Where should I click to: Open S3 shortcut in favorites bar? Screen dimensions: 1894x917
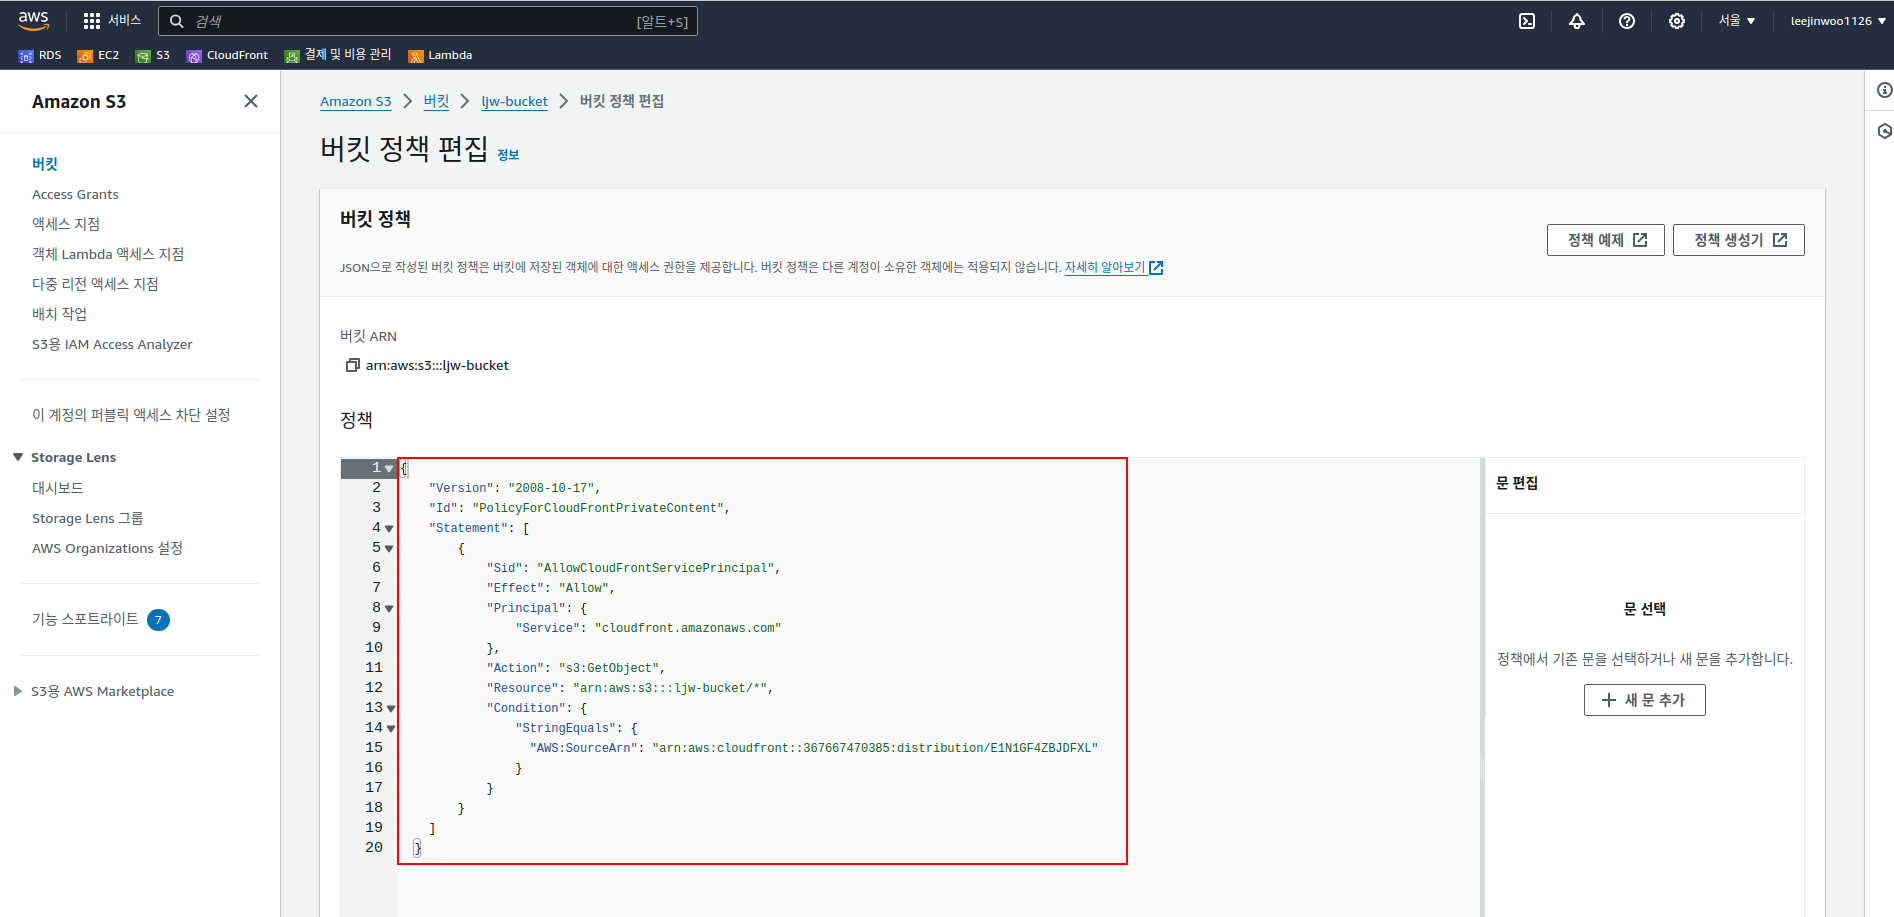tap(153, 56)
